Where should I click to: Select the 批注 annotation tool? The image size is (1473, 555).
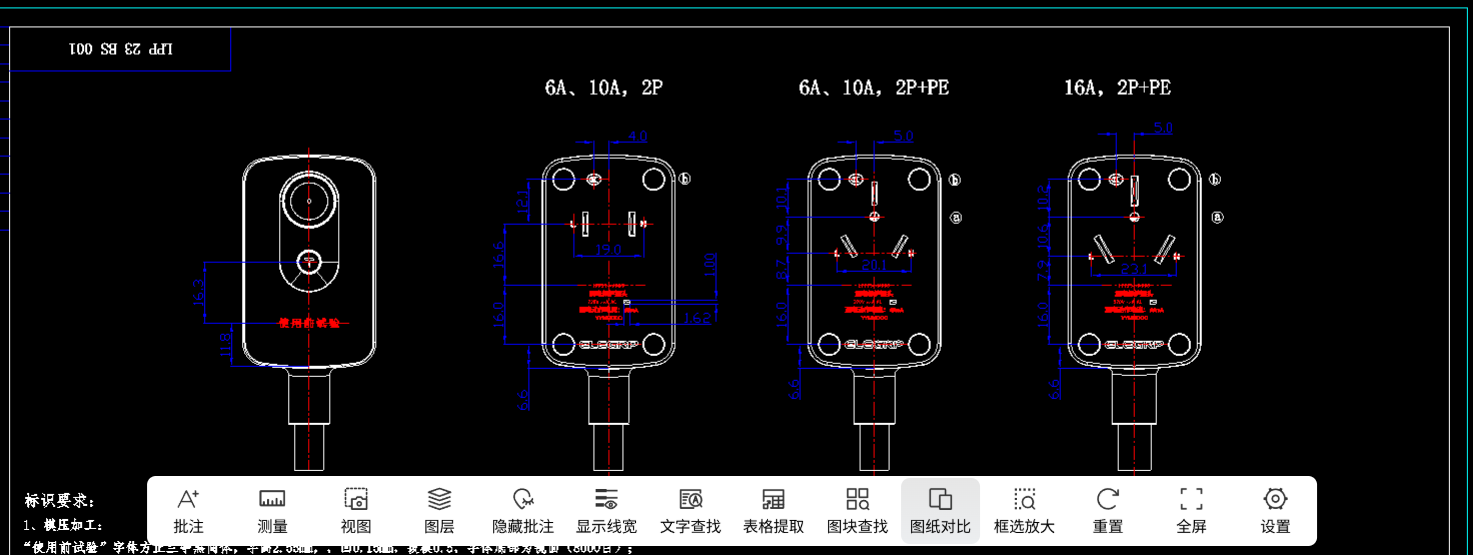pos(188,510)
